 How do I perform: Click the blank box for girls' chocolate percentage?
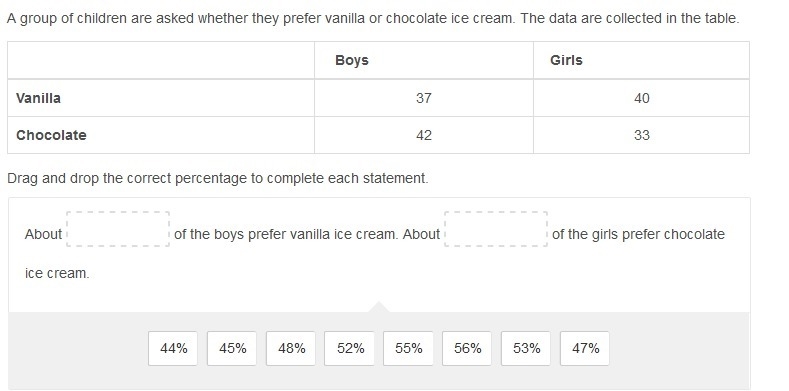click(496, 229)
